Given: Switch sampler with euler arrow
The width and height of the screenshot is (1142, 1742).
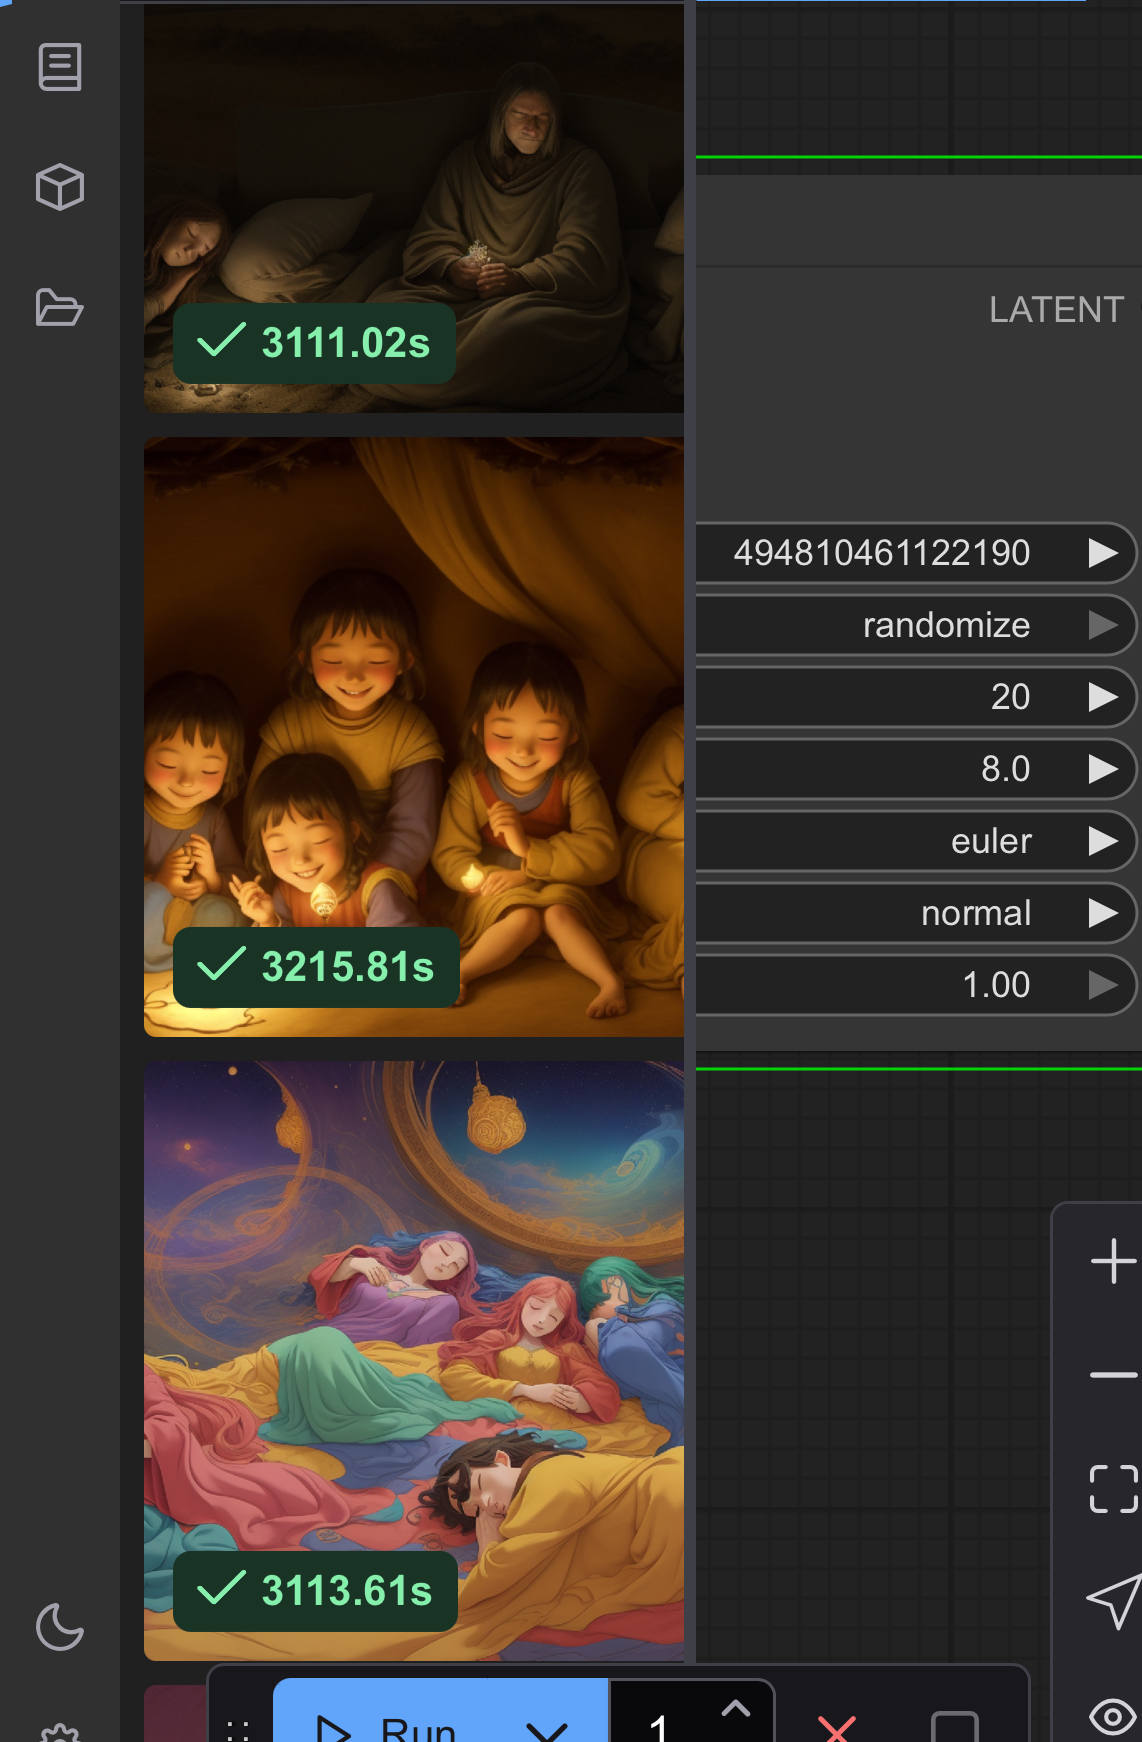Looking at the screenshot, I should click(1103, 841).
